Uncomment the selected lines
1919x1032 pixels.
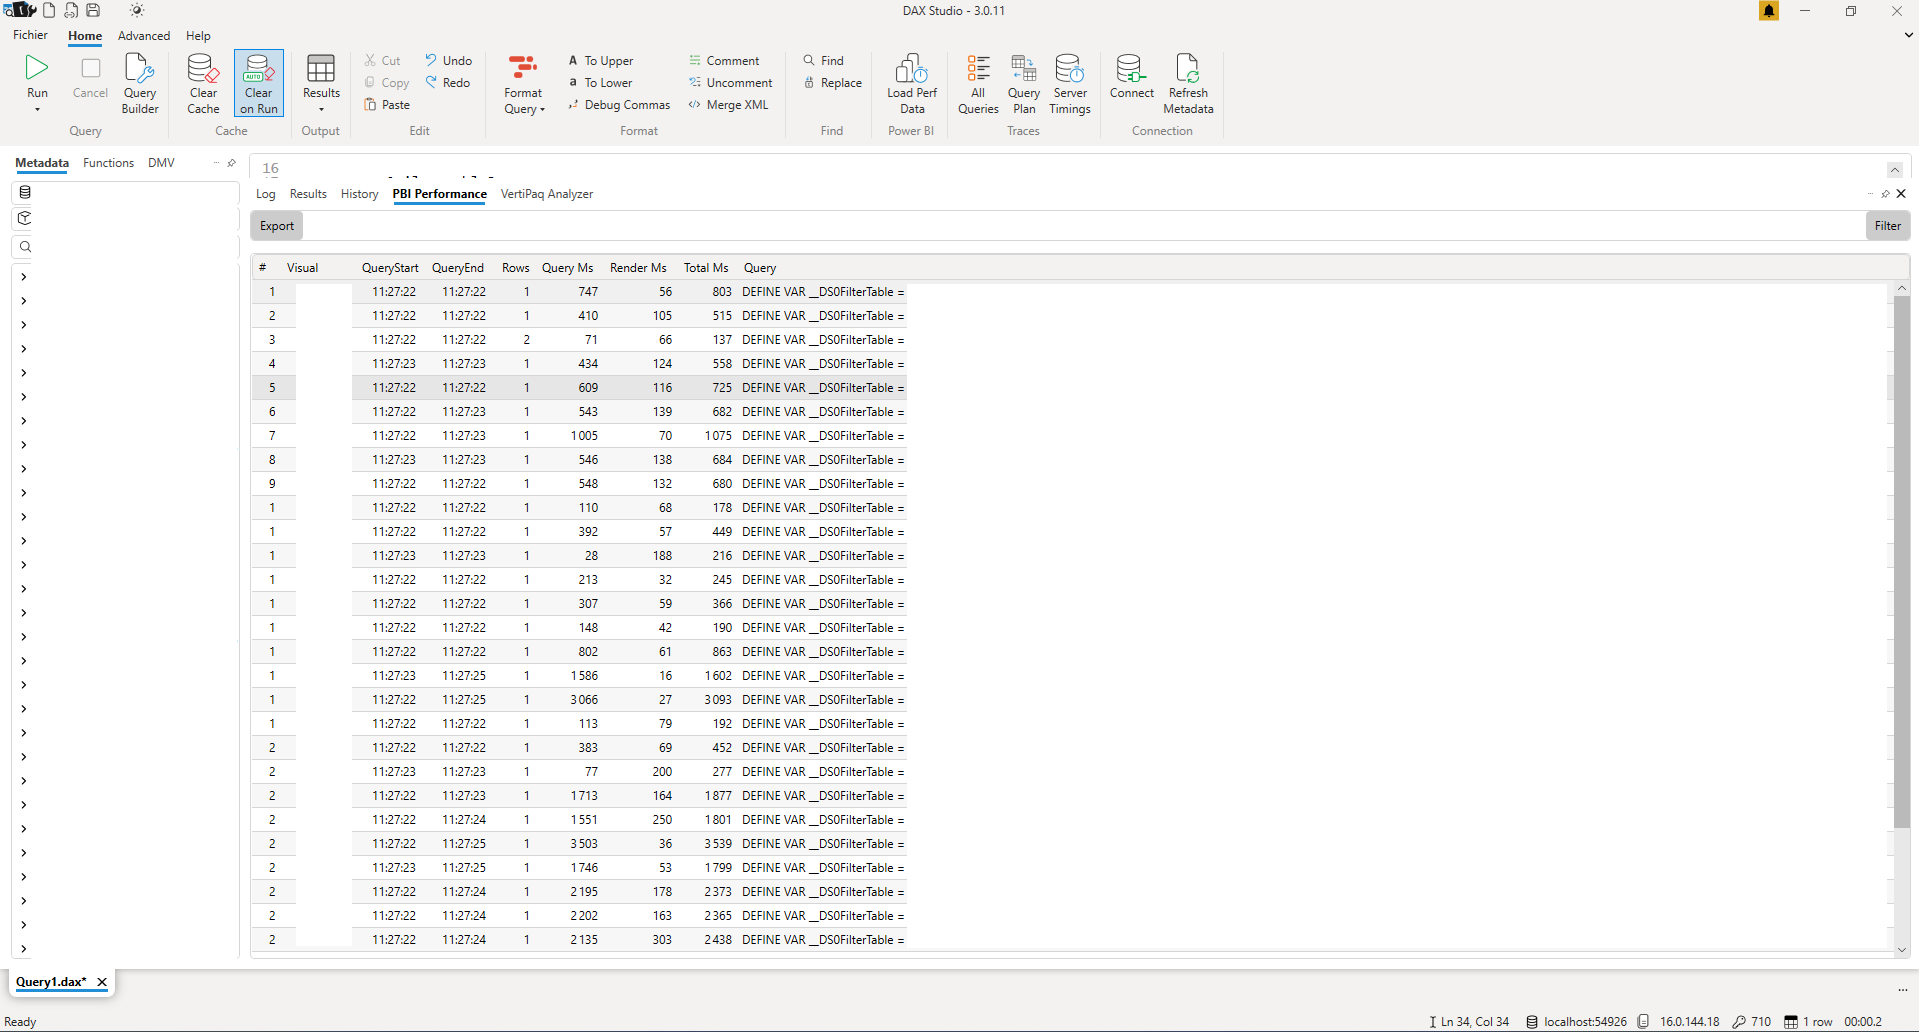point(730,83)
